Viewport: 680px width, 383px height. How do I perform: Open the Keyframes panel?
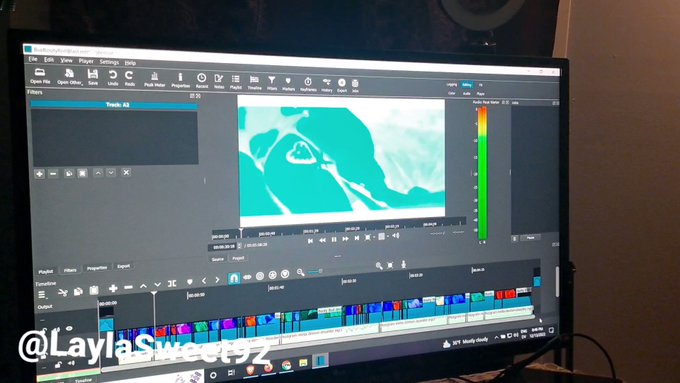[x=308, y=84]
